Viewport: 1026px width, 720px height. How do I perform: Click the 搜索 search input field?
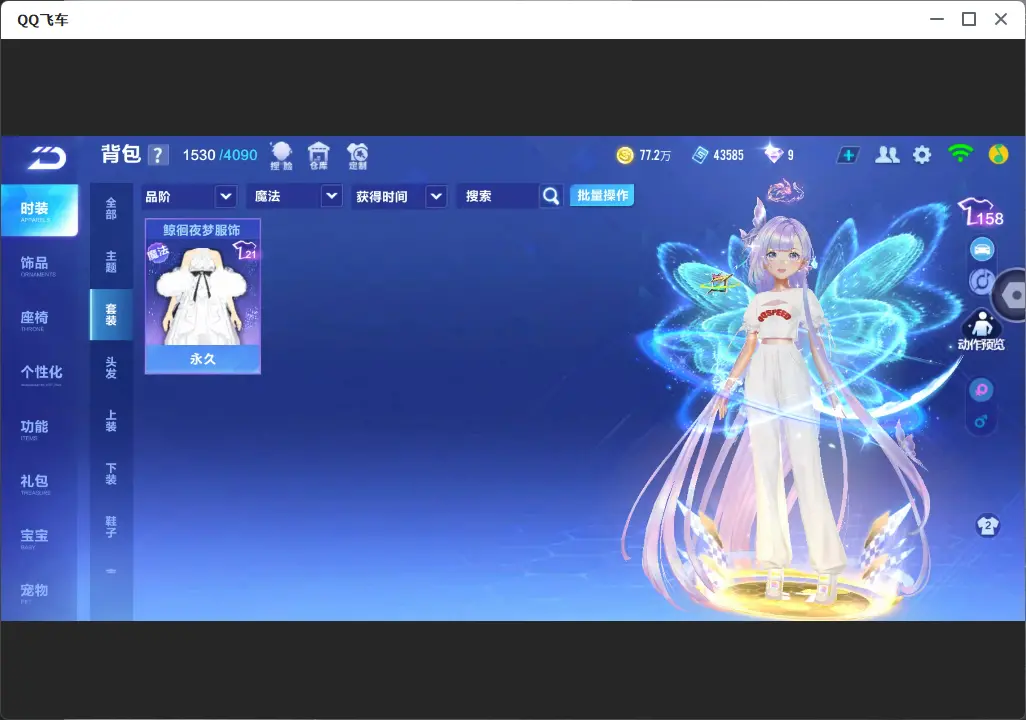point(499,196)
